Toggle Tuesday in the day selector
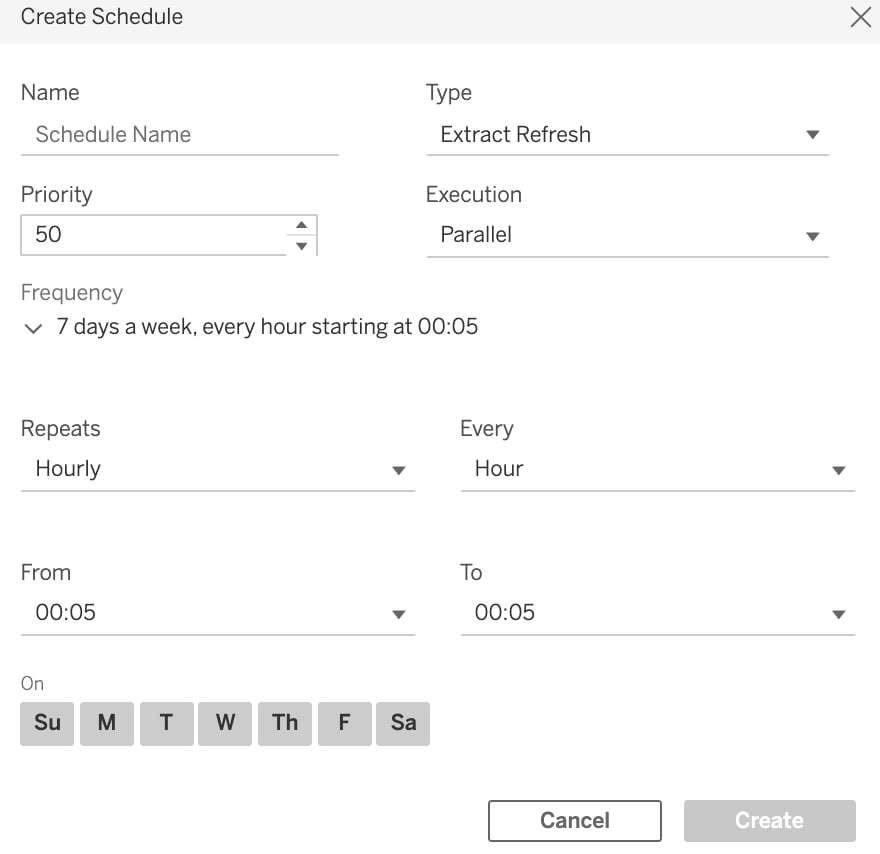 tap(167, 723)
